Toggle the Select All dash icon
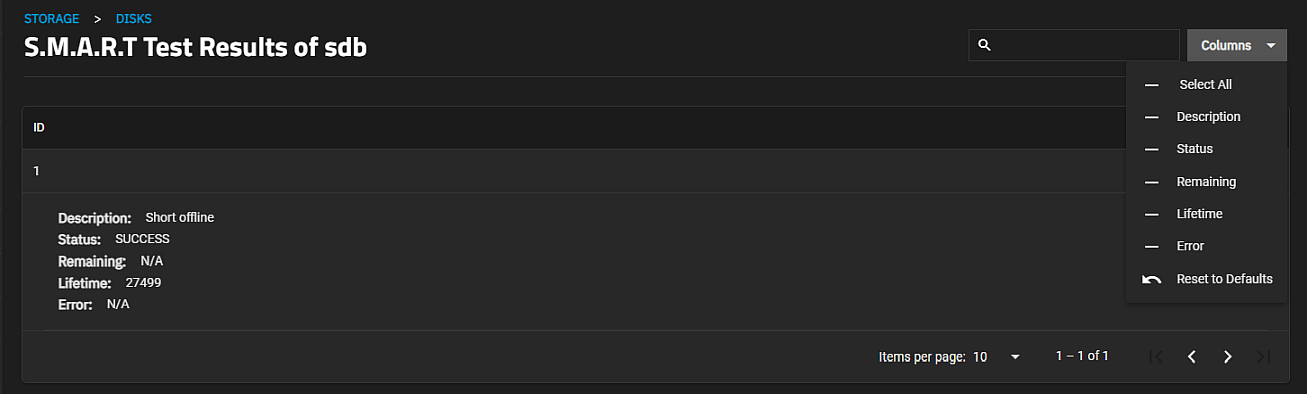Screen dimensions: 1307x394 (1152, 85)
